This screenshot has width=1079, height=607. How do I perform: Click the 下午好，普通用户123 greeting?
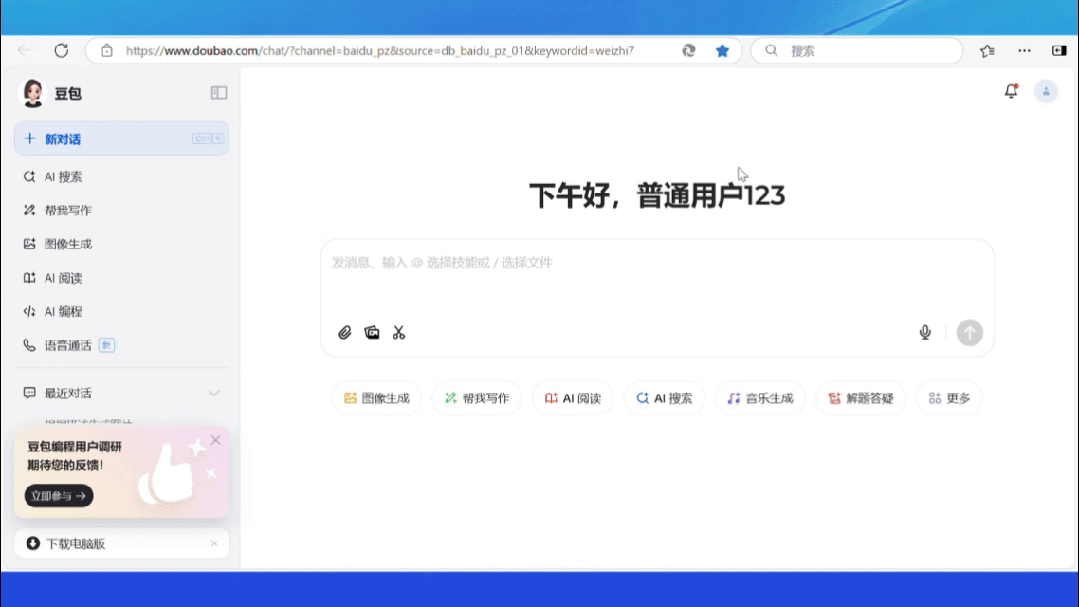click(657, 196)
